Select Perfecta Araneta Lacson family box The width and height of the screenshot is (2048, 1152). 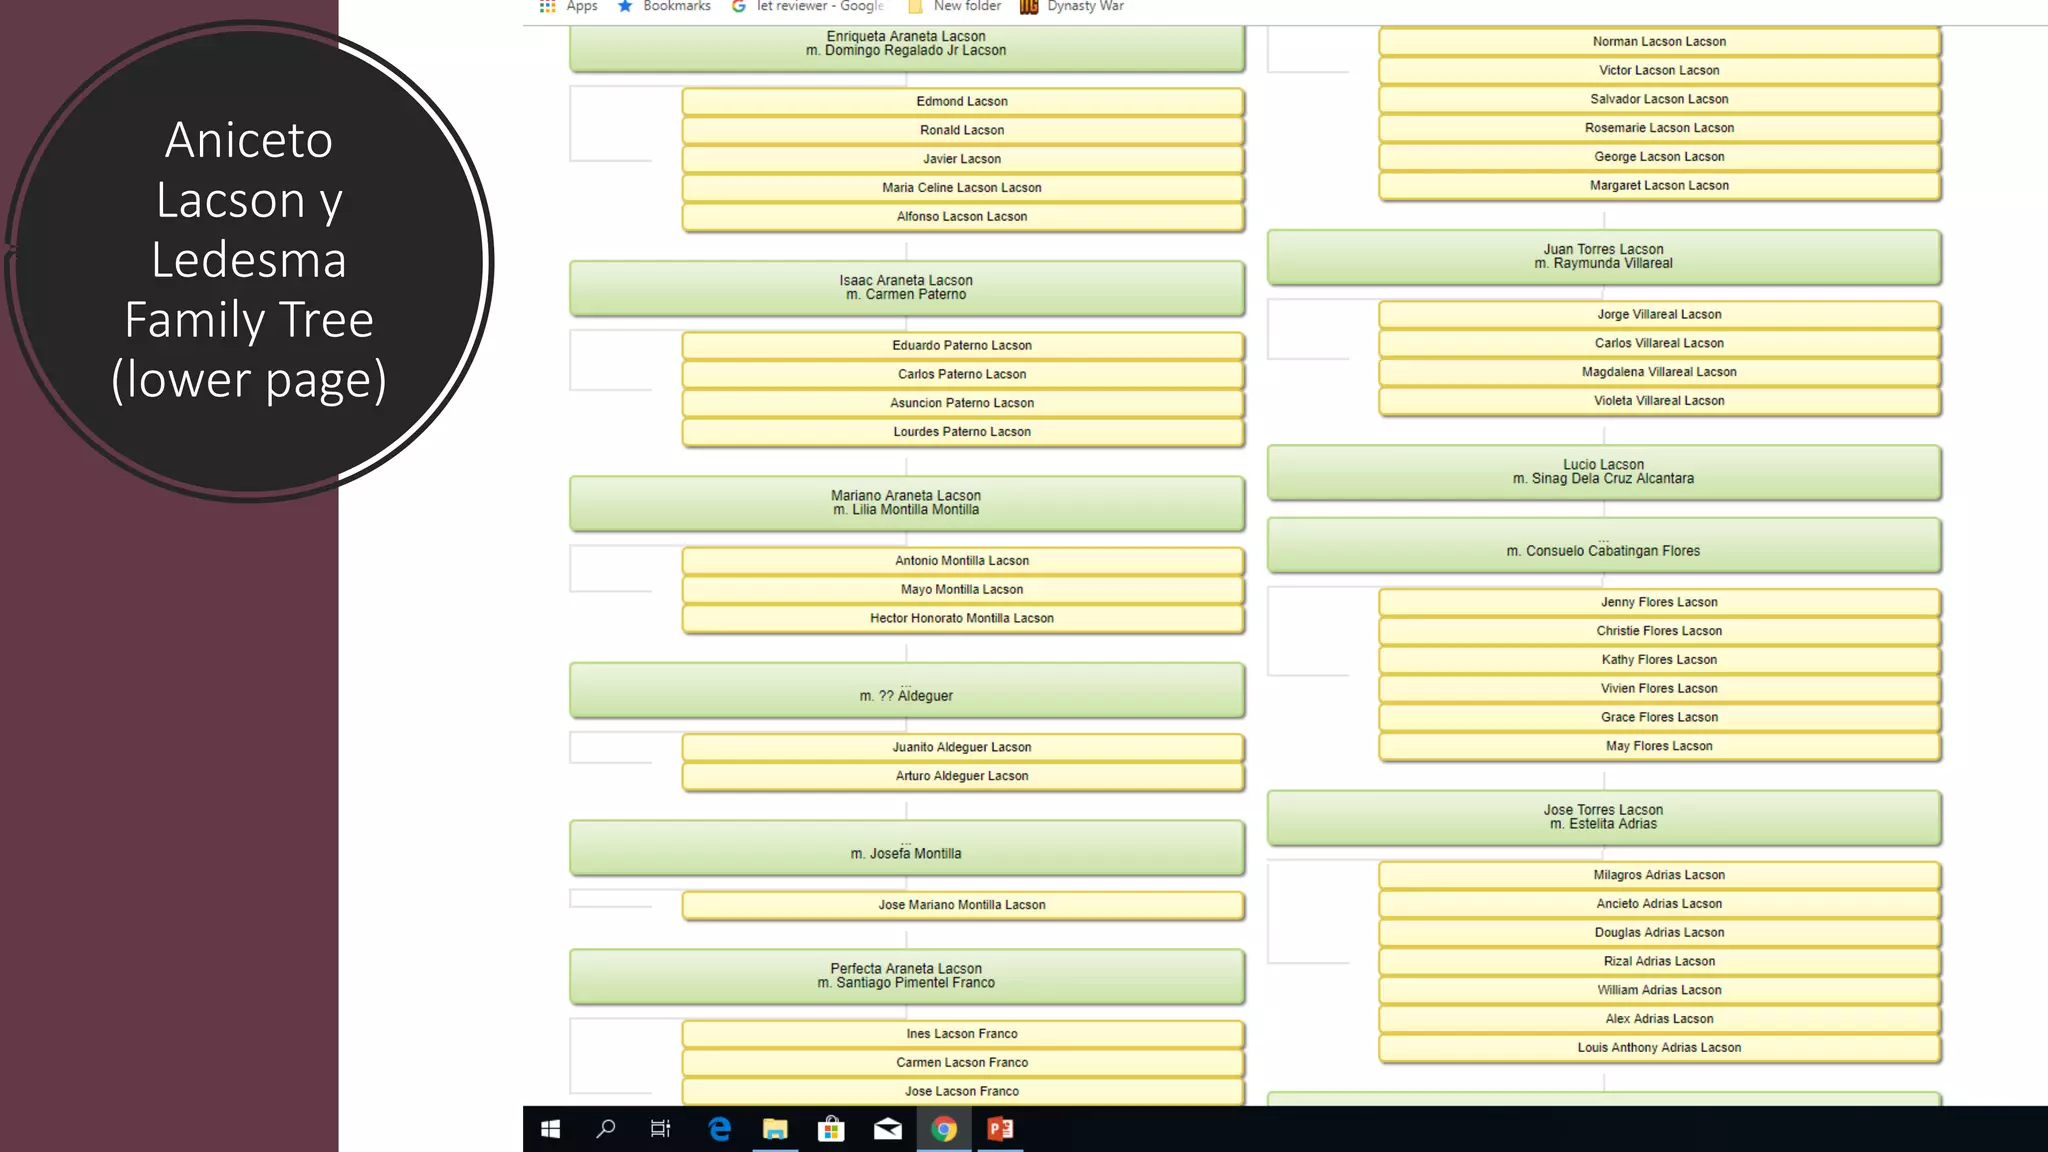pos(906,976)
